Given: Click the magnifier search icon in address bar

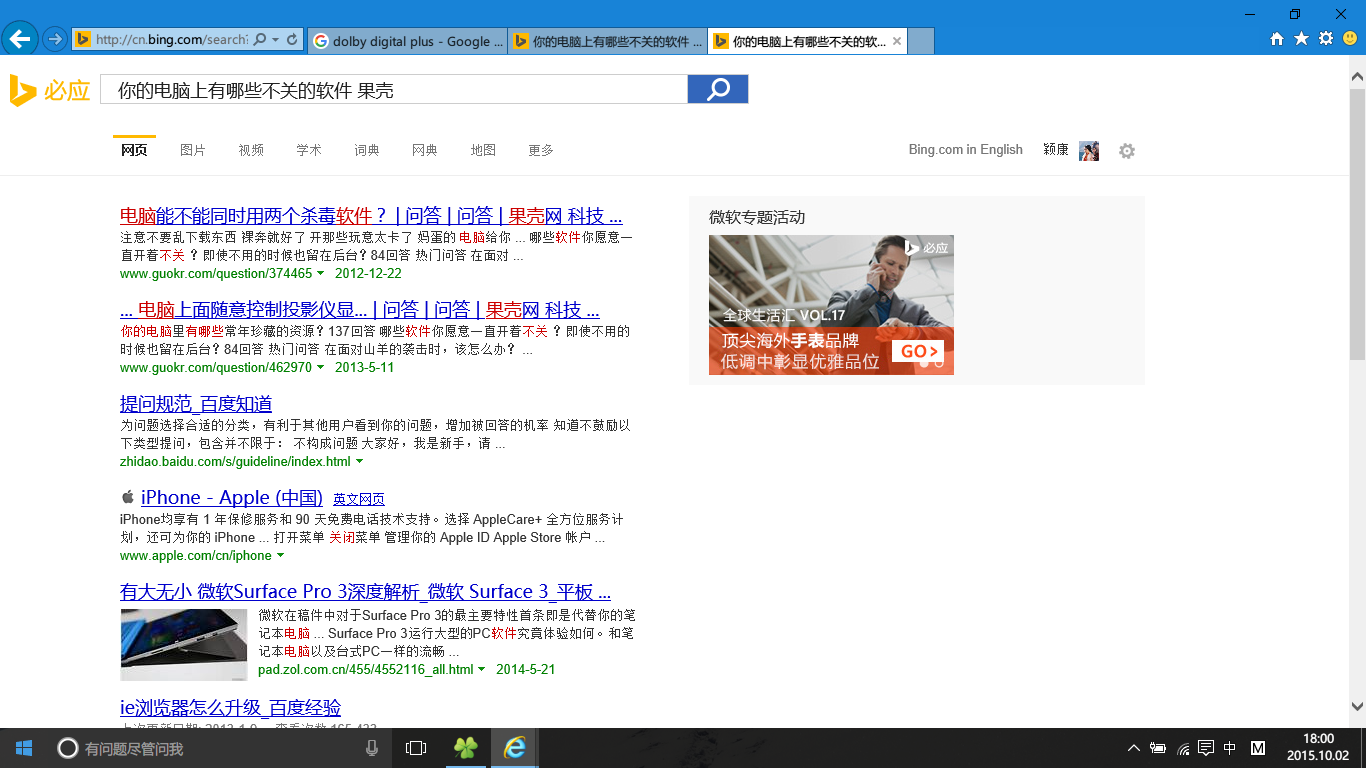Looking at the screenshot, I should coord(260,40).
